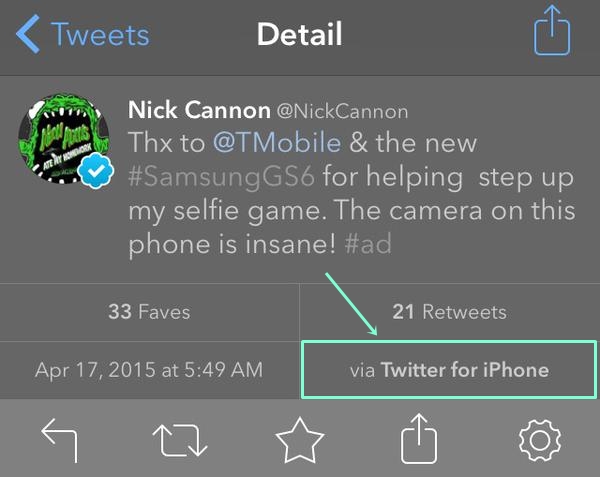Viewport: 600px width, 477px height.
Task: Tap the @NickCannon handle
Action: [x=342, y=111]
